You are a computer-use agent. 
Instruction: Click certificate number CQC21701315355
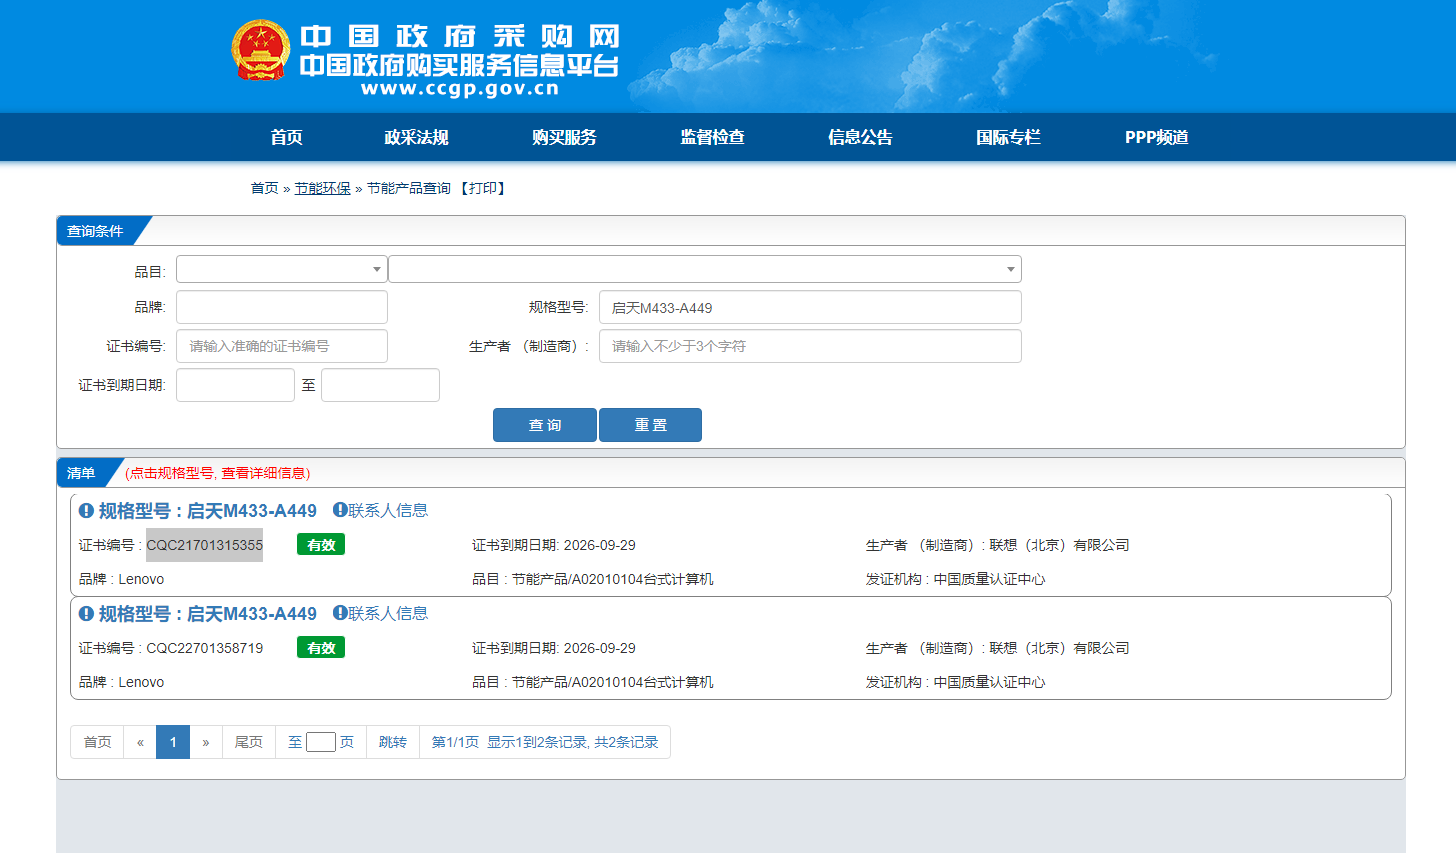[205, 545]
